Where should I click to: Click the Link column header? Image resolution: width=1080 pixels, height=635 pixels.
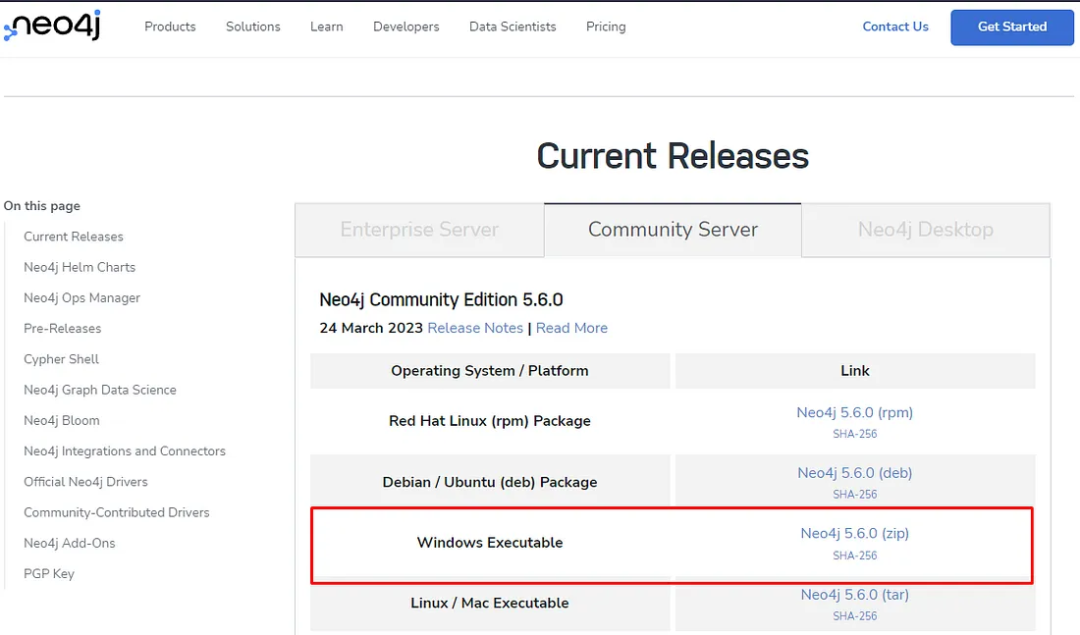(x=855, y=371)
